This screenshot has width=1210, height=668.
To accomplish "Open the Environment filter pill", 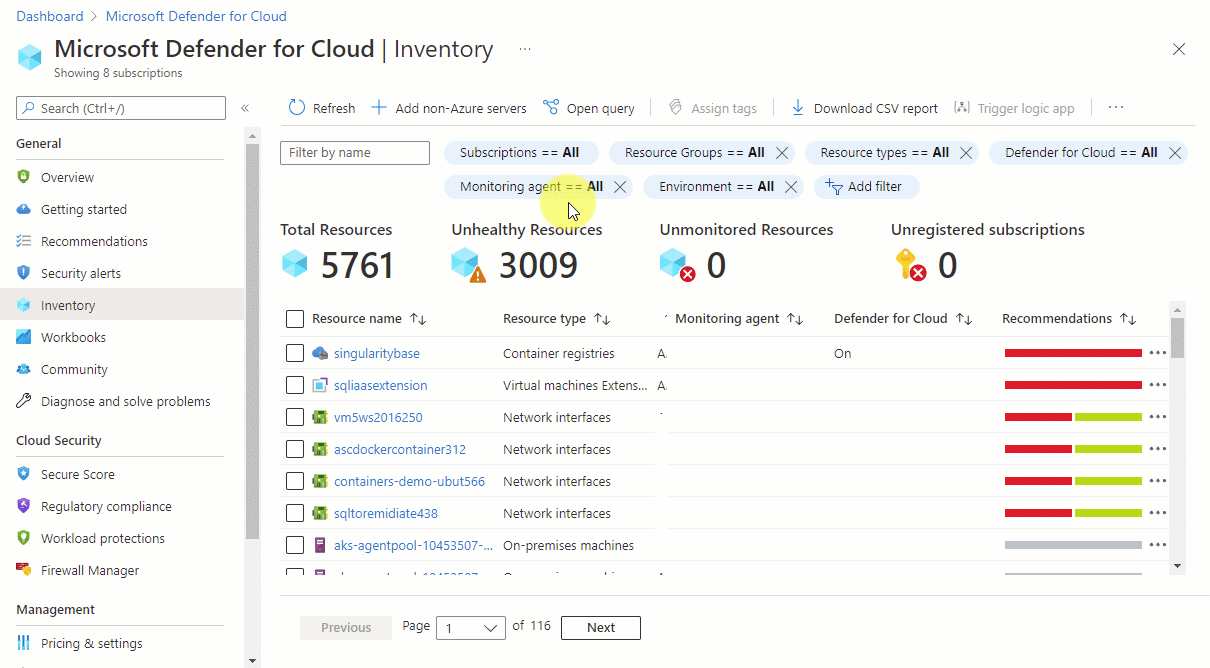I will [715, 187].
